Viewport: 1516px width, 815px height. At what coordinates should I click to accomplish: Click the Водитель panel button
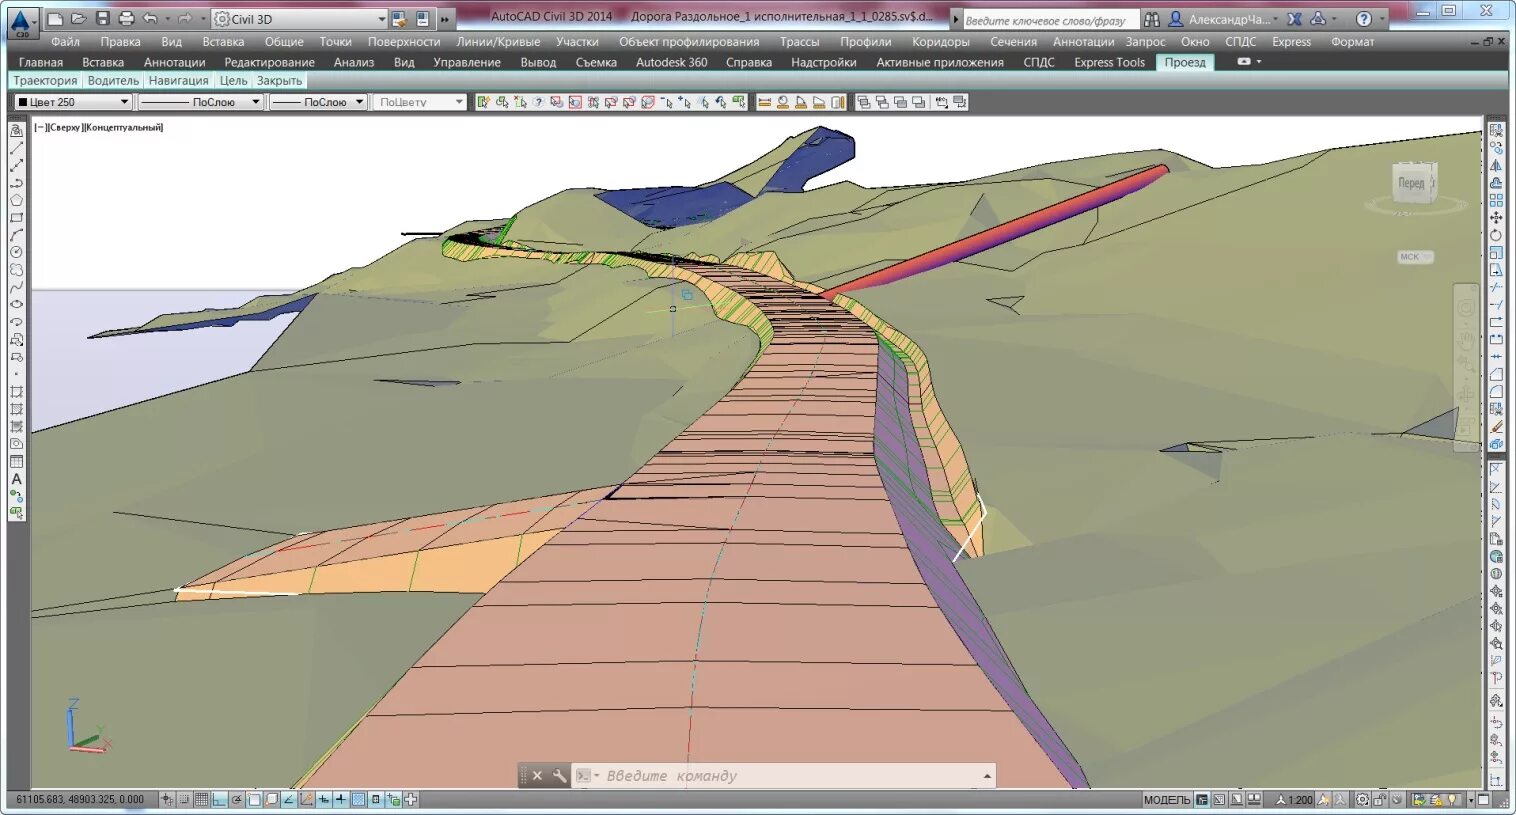(x=113, y=81)
